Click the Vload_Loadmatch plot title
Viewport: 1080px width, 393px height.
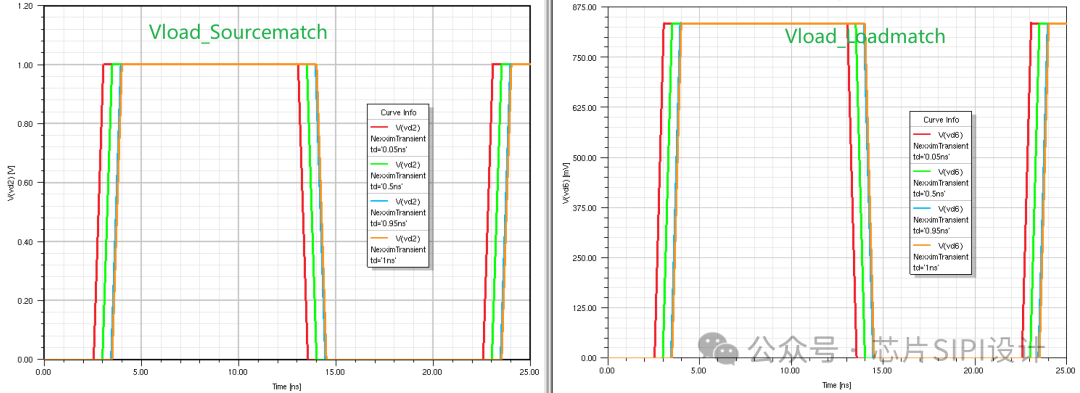(866, 36)
